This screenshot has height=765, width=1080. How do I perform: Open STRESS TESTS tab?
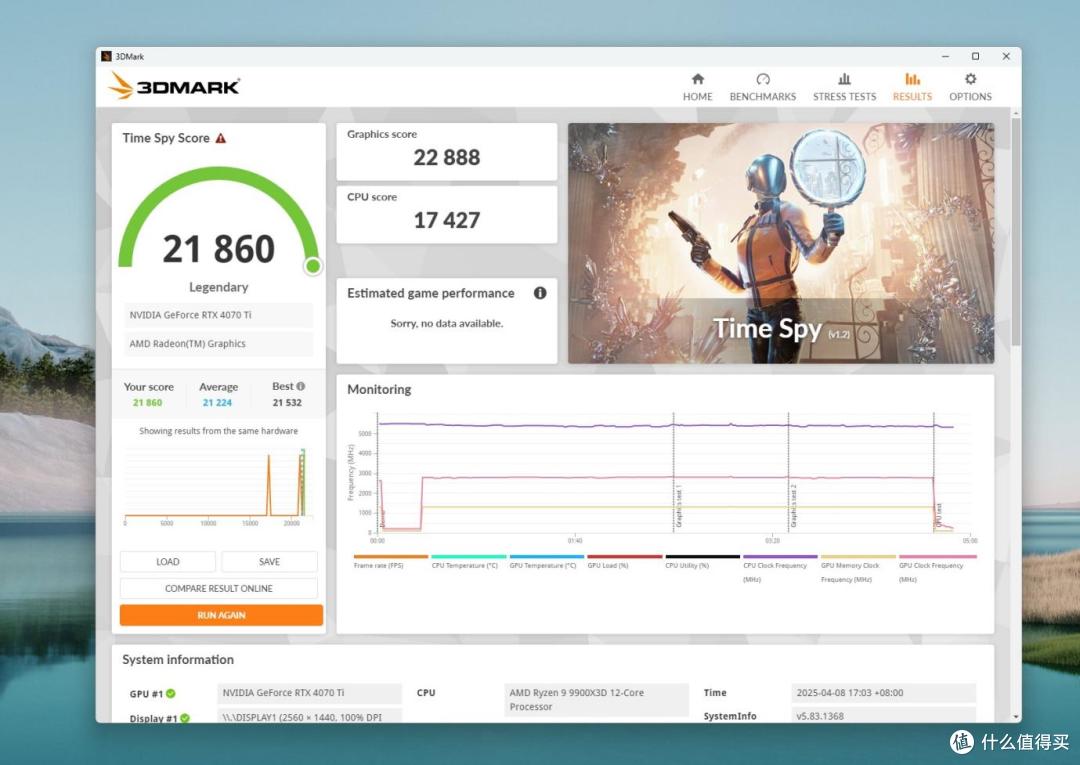click(844, 87)
